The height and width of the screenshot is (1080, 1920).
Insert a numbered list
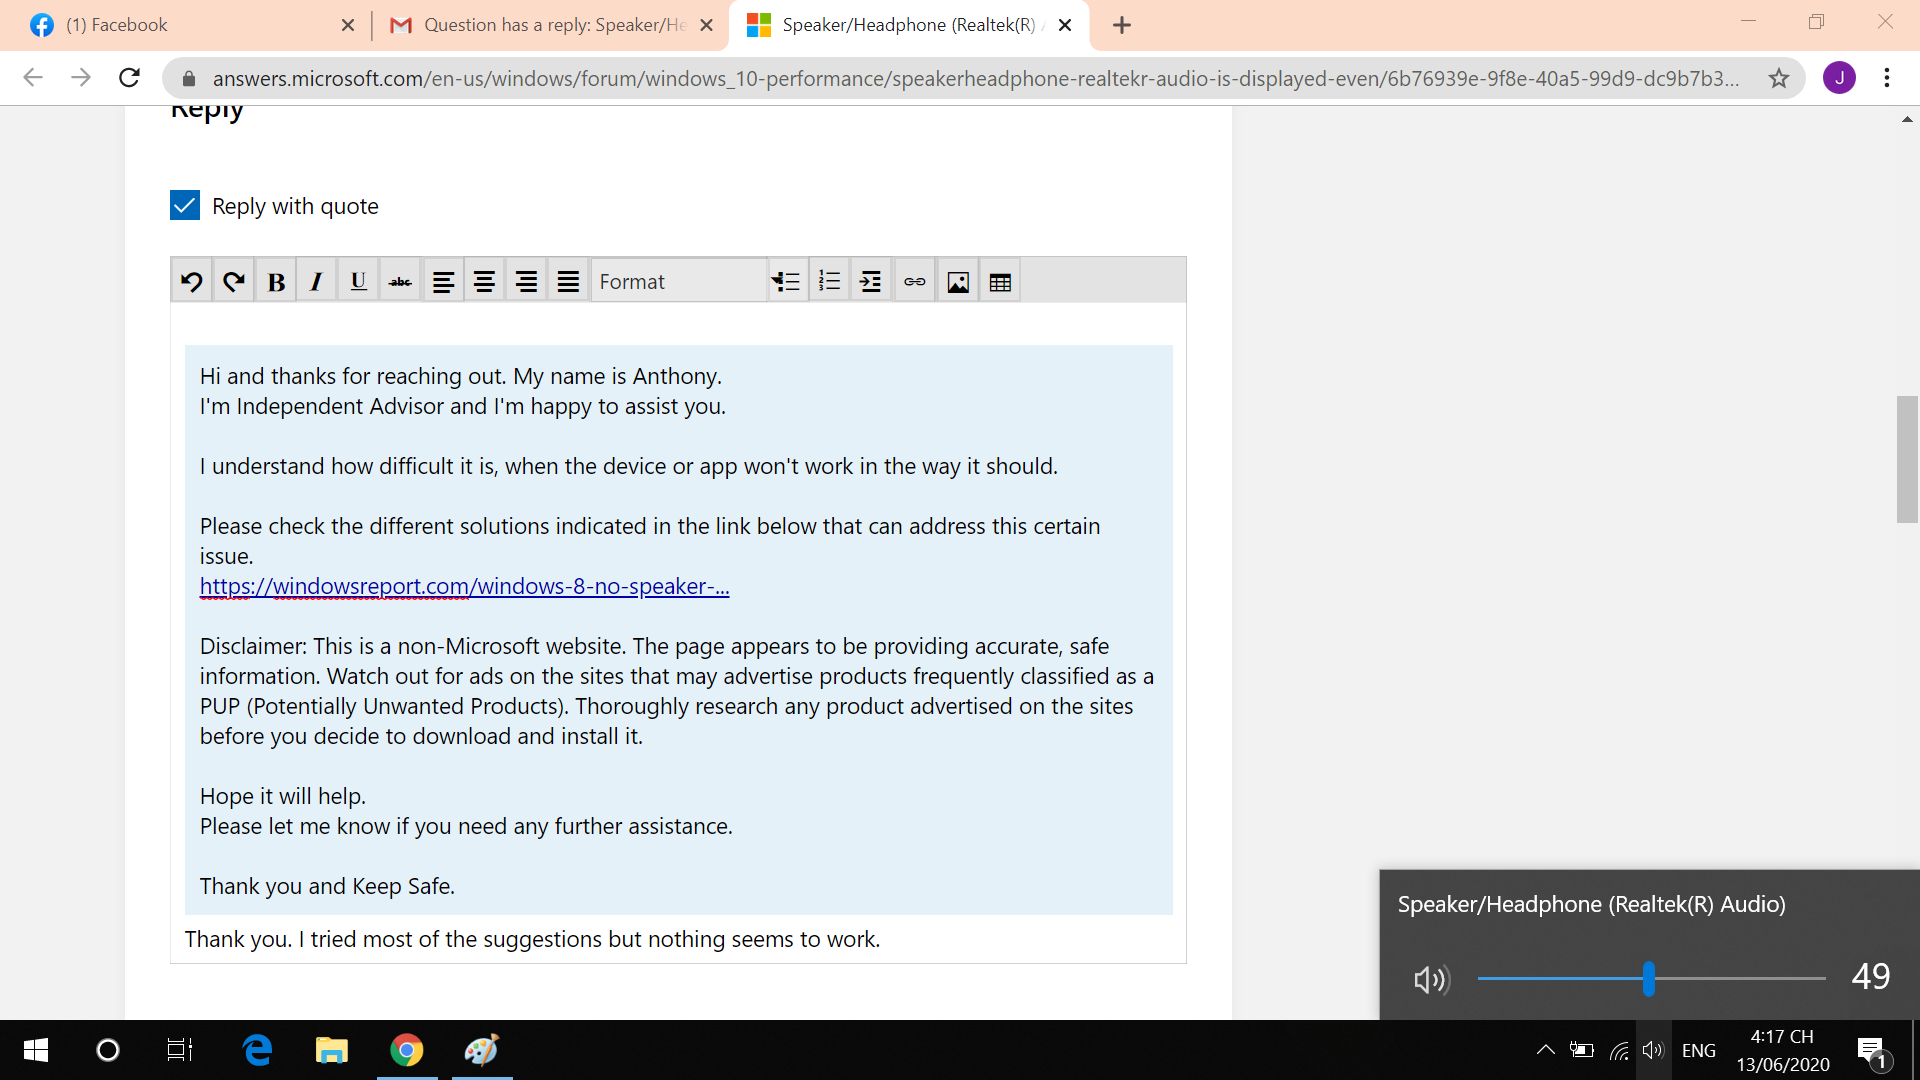829,282
